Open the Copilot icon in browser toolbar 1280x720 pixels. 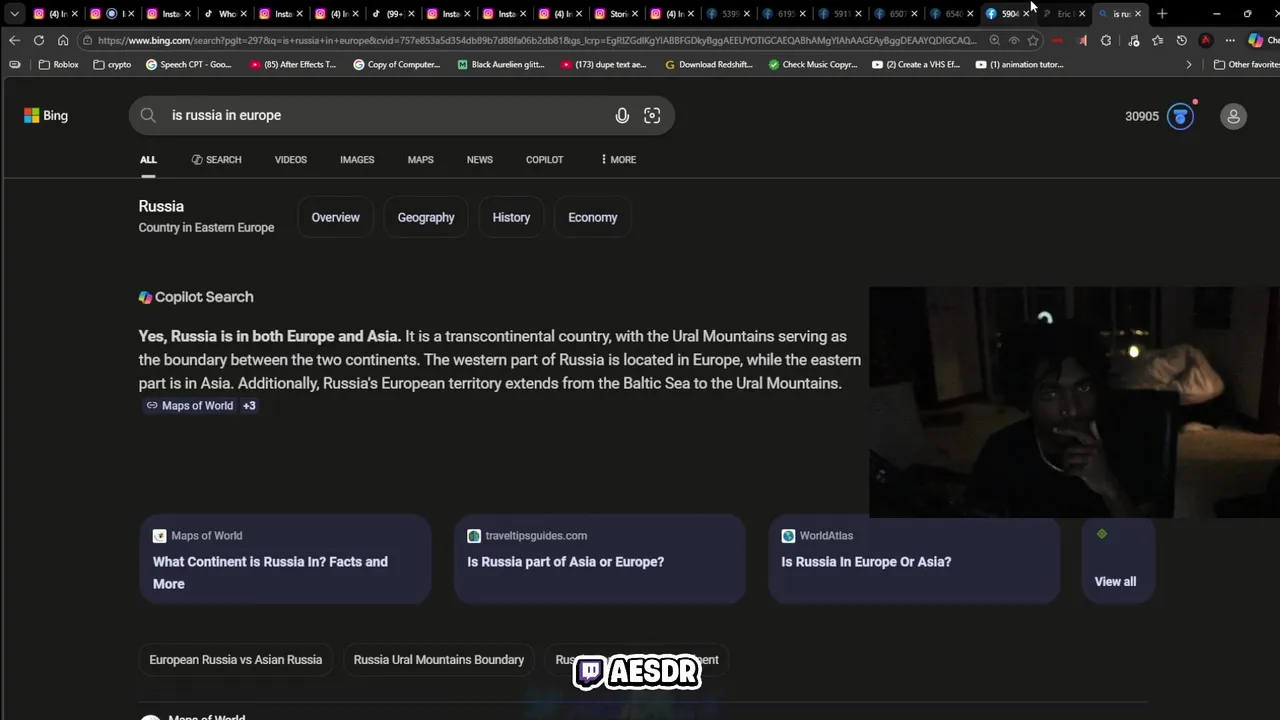coord(1256,40)
